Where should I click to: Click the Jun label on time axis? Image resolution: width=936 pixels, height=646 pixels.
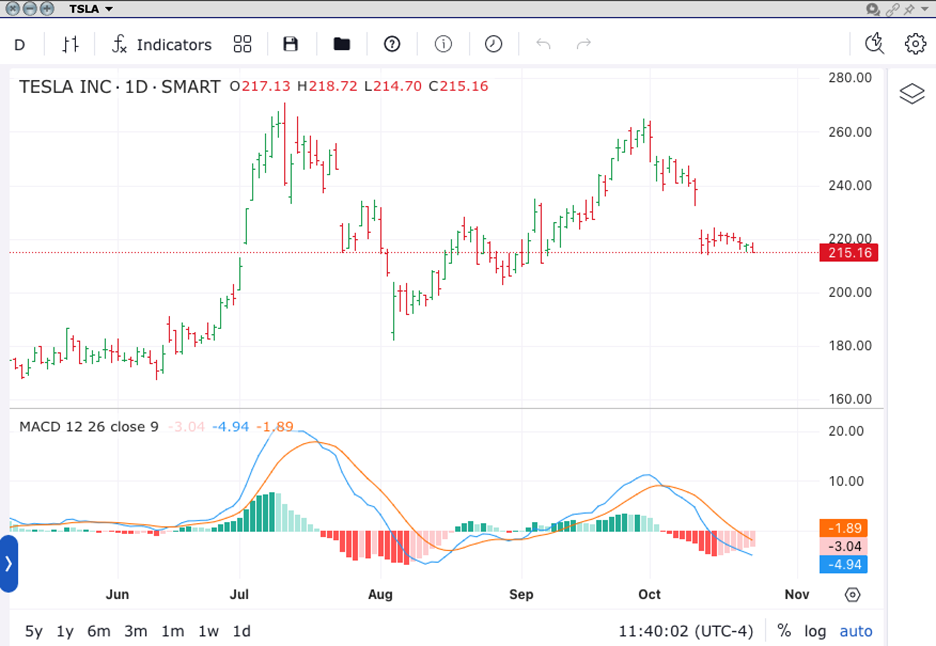point(118,595)
